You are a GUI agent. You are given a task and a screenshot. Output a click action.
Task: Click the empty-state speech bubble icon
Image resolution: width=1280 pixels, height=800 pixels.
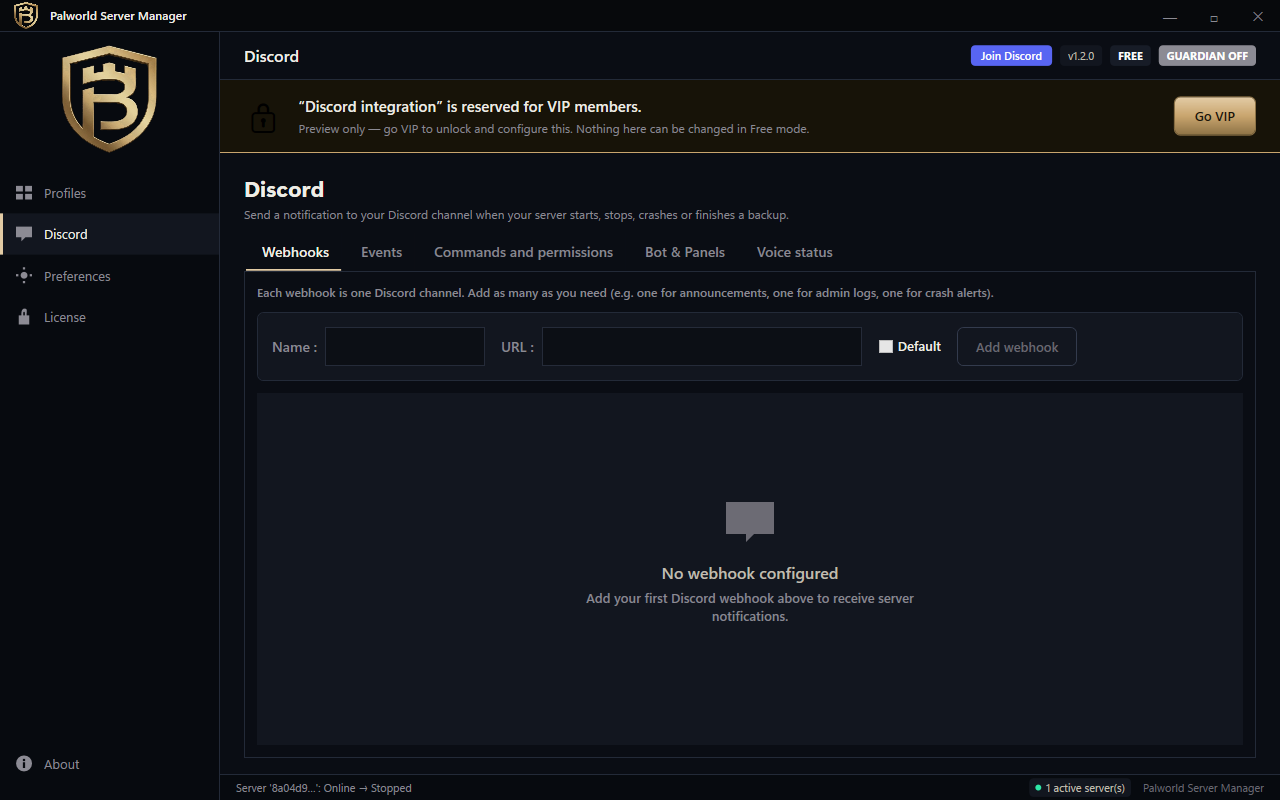point(750,521)
